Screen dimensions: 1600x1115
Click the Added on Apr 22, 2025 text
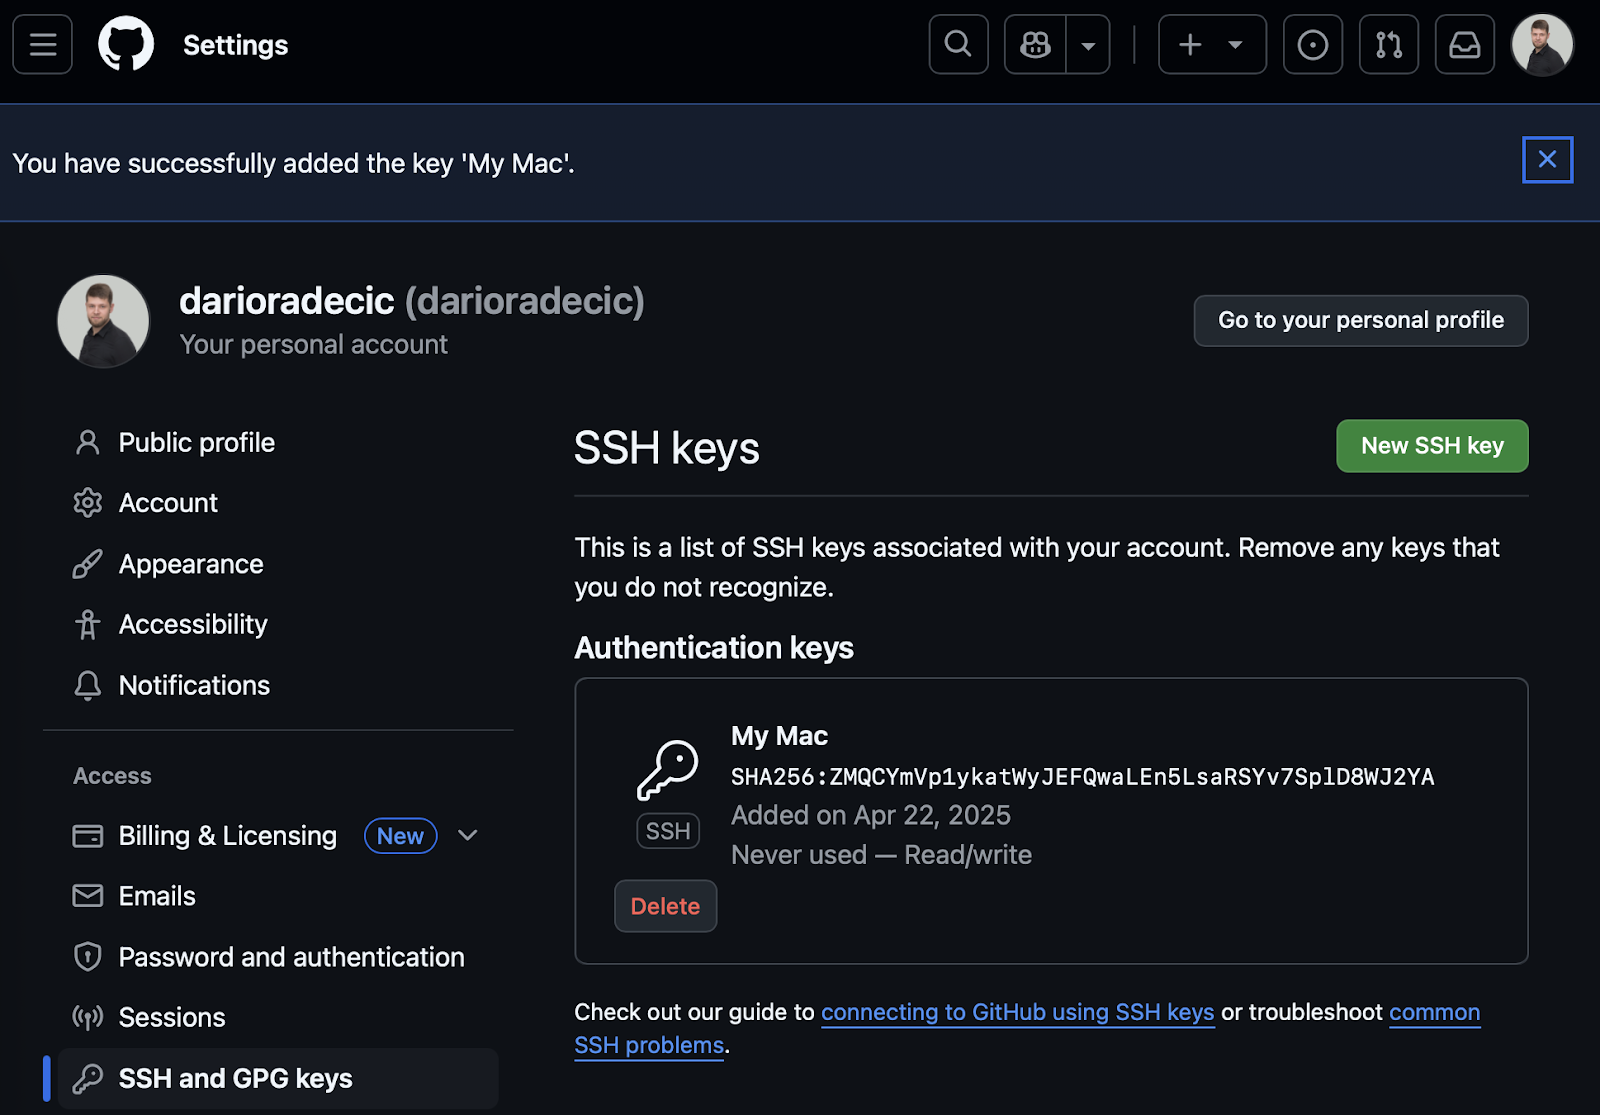(871, 816)
